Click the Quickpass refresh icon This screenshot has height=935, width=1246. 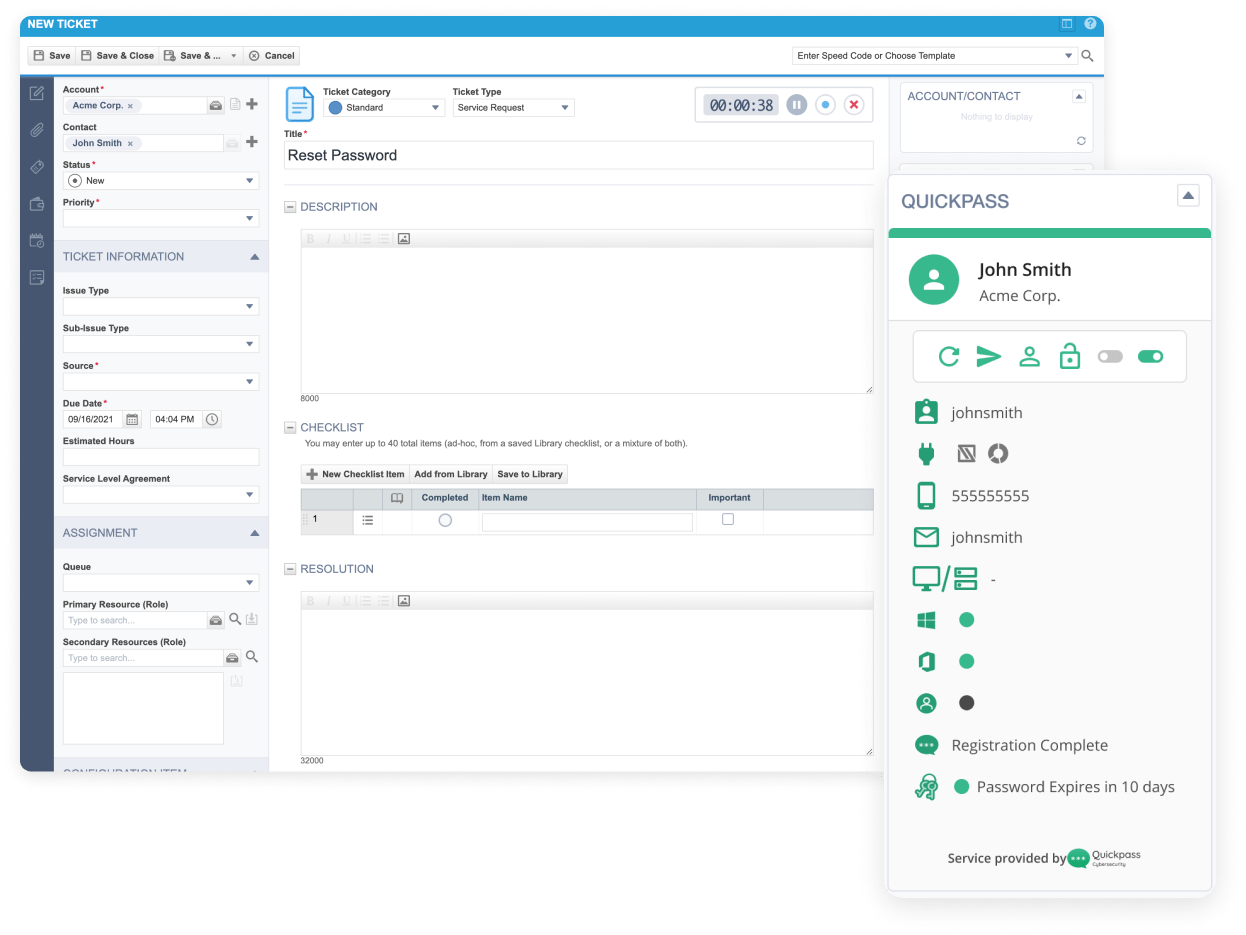[949, 356]
